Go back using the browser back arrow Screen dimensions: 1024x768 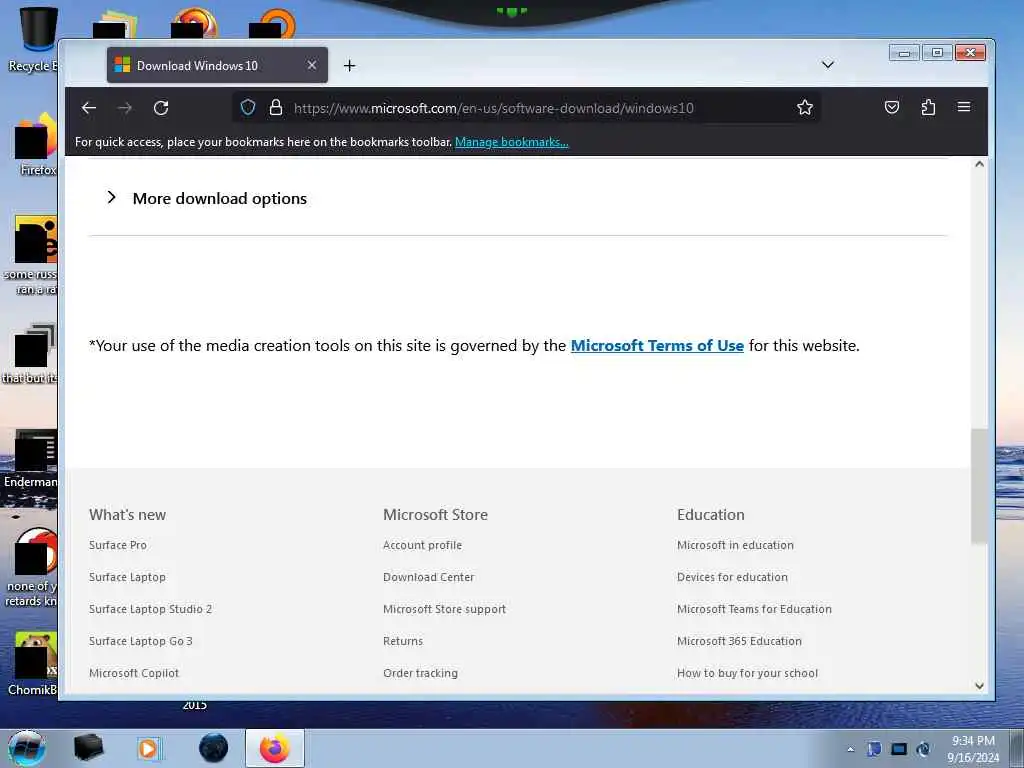[89, 108]
